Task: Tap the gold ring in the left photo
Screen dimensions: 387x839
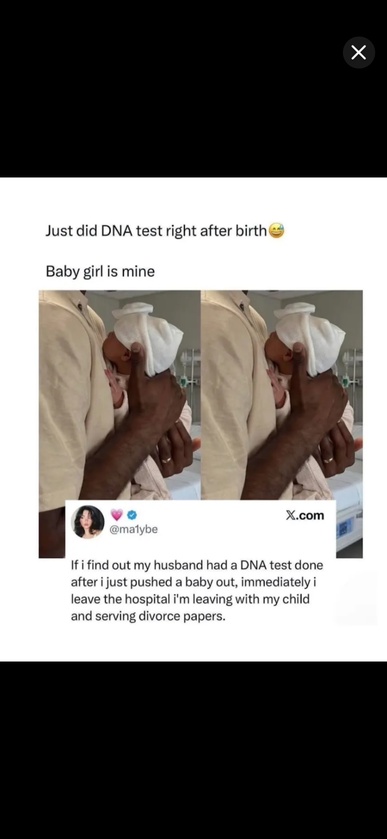Action: click(167, 459)
